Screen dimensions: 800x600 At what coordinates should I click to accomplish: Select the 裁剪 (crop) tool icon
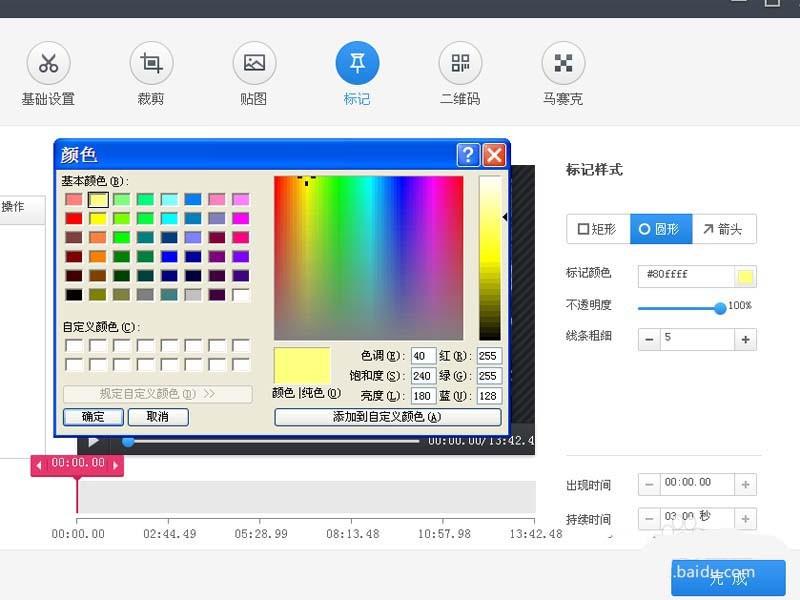pyautogui.click(x=151, y=62)
